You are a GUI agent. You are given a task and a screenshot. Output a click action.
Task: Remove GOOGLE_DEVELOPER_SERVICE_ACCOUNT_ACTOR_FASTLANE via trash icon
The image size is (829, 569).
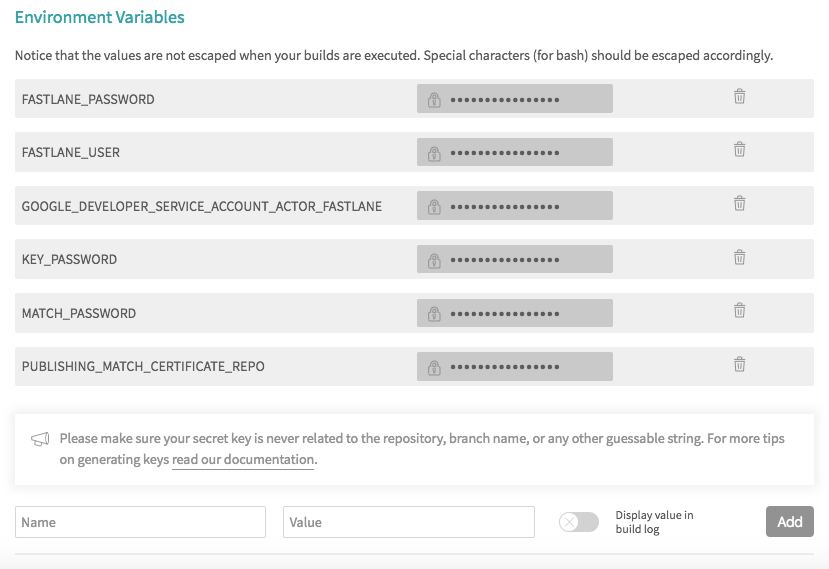(739, 203)
